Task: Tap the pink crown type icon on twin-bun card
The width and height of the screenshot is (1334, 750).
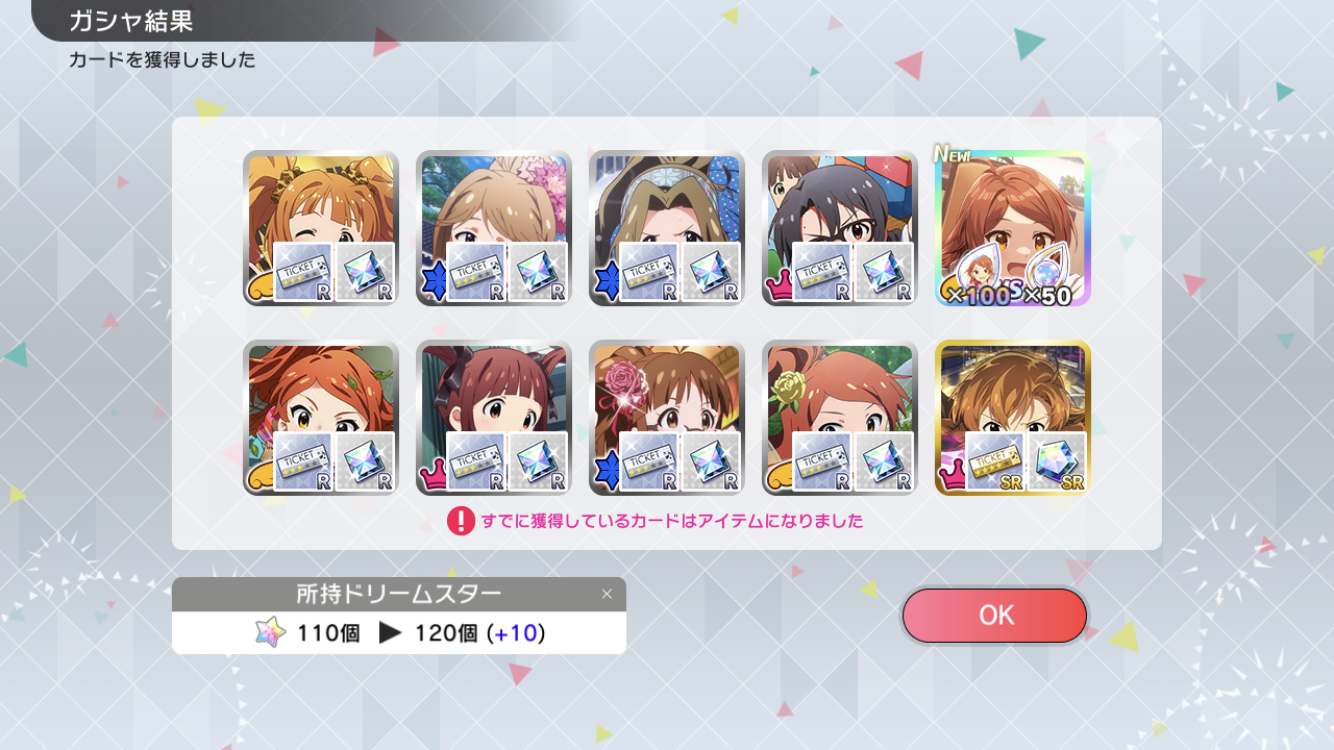Action: click(x=433, y=474)
